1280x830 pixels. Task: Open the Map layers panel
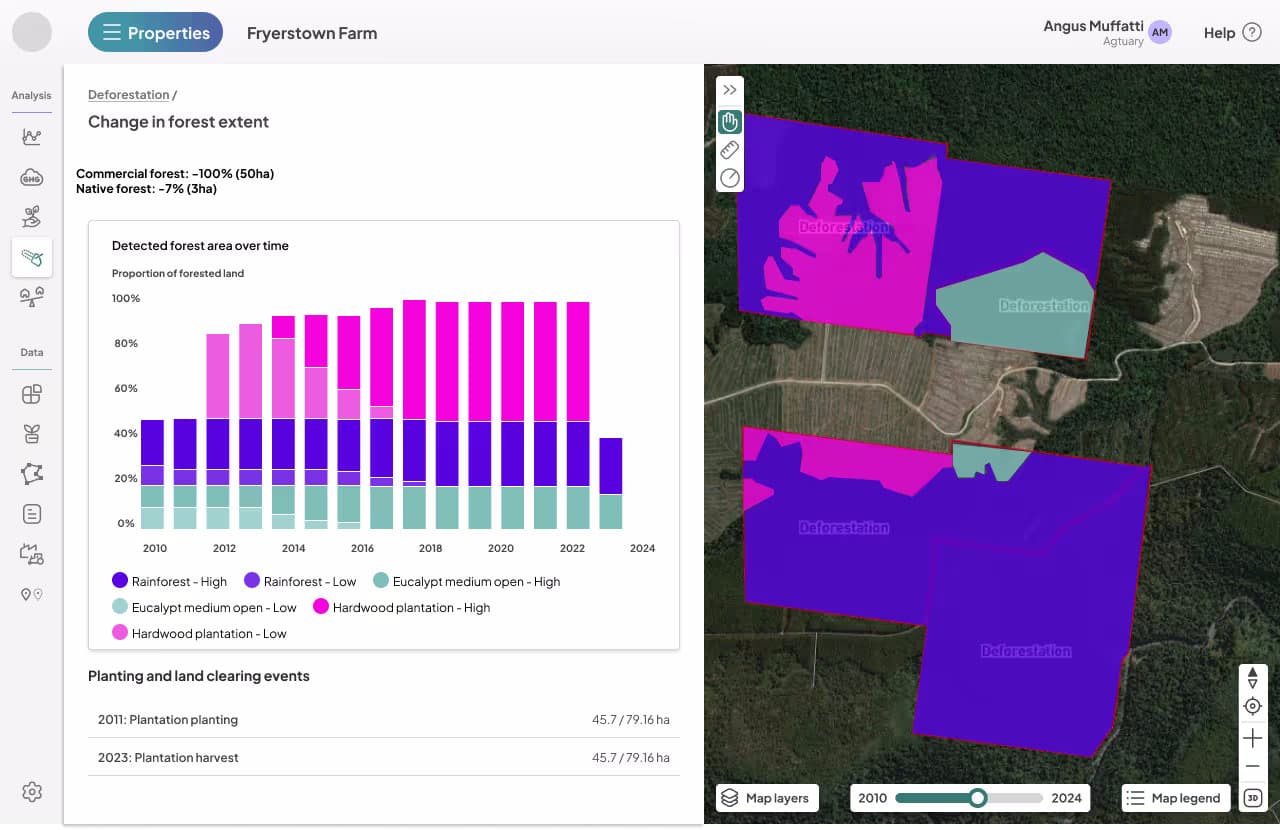767,797
